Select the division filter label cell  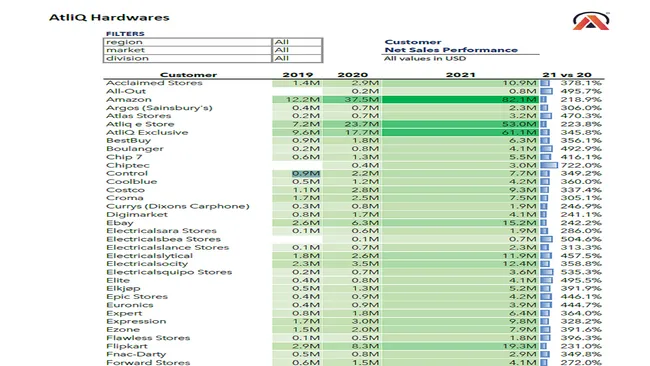tap(187, 58)
